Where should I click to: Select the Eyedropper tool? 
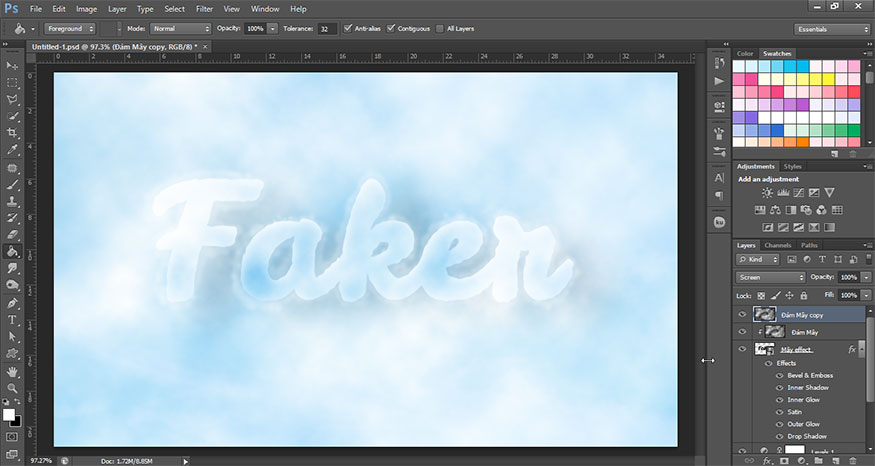[12, 150]
